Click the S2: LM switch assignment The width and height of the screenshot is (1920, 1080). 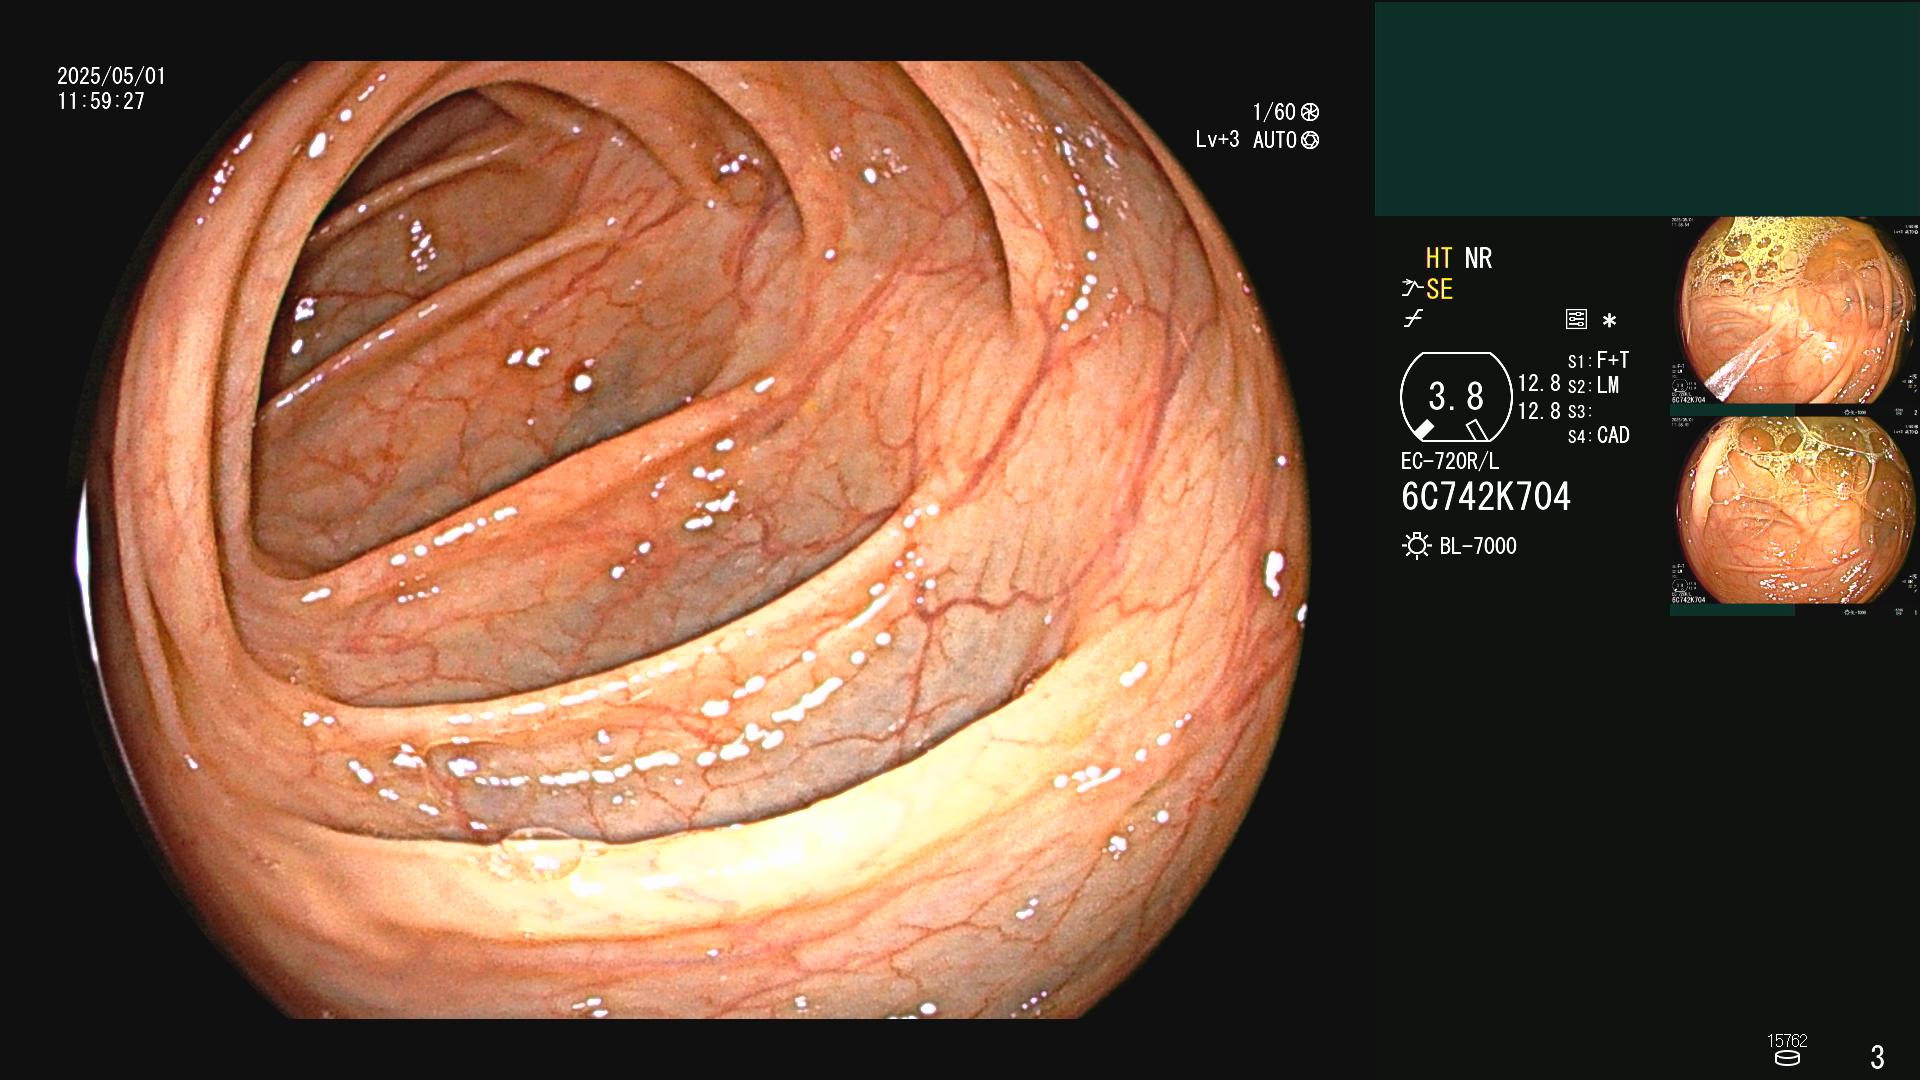point(1593,385)
